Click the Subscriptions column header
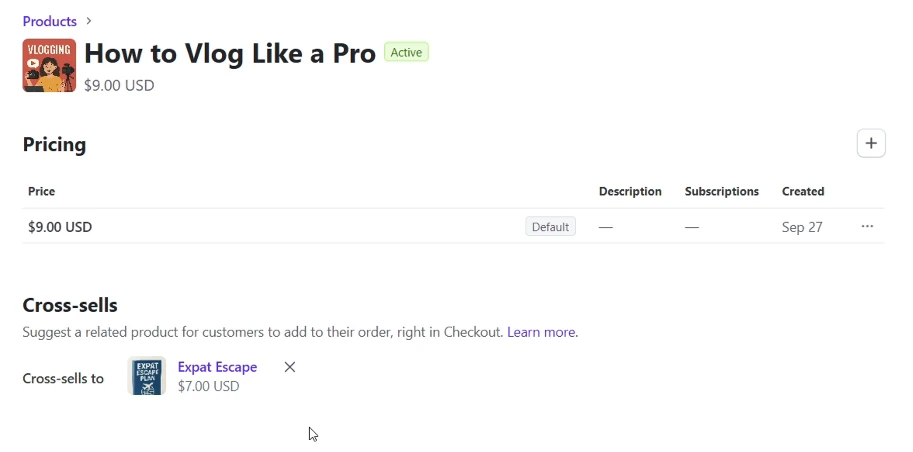The height and width of the screenshot is (452, 913). click(x=721, y=191)
